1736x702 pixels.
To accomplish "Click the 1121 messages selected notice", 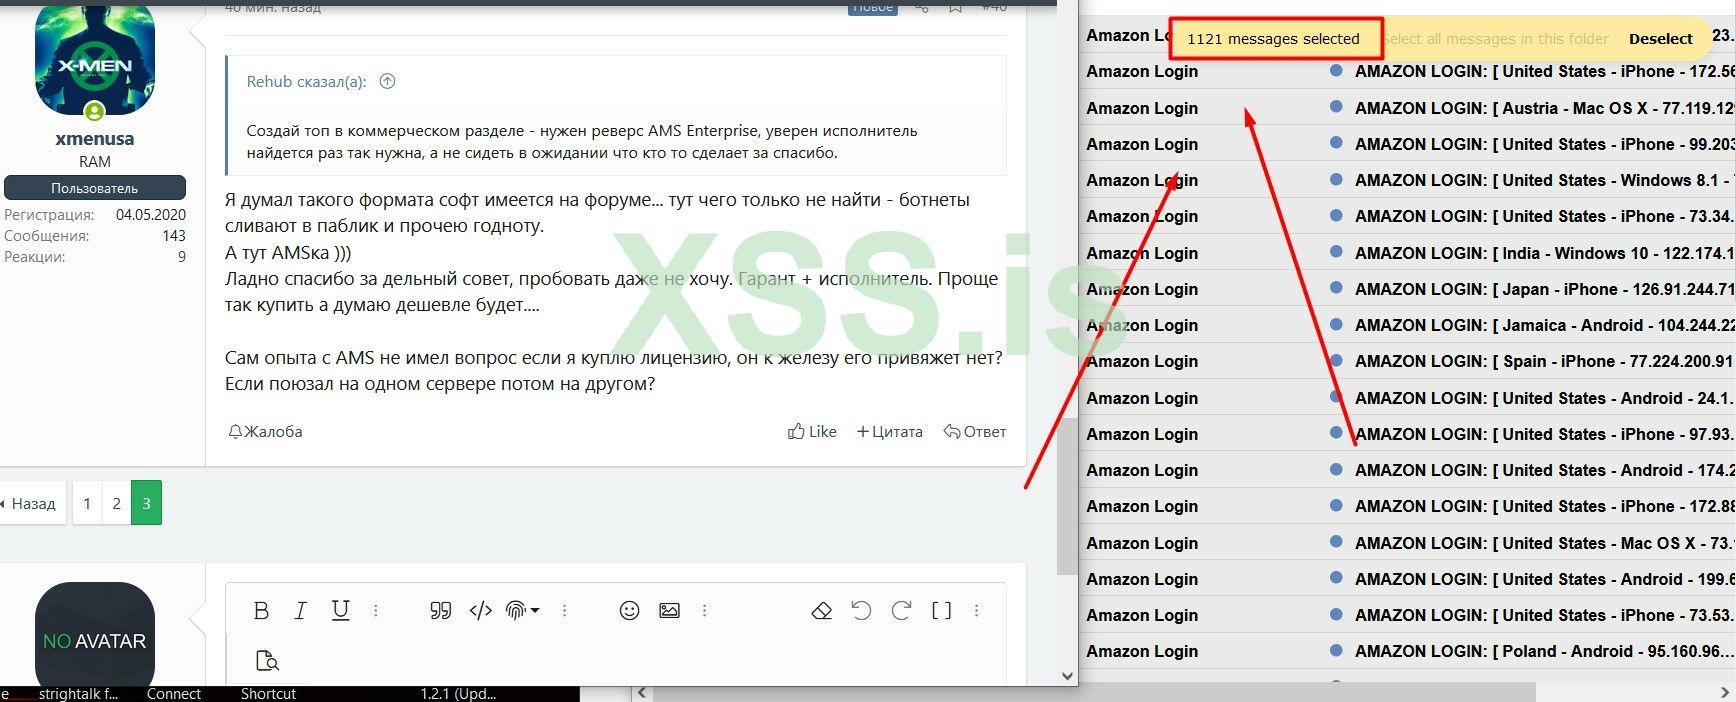I will click(x=1273, y=39).
